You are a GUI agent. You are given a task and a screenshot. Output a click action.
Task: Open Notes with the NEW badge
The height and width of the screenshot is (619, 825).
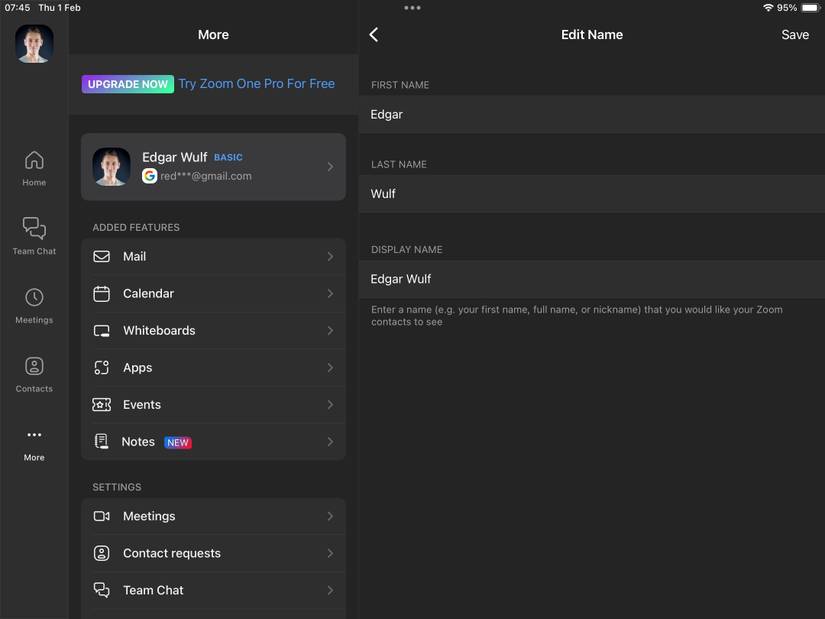(x=213, y=441)
